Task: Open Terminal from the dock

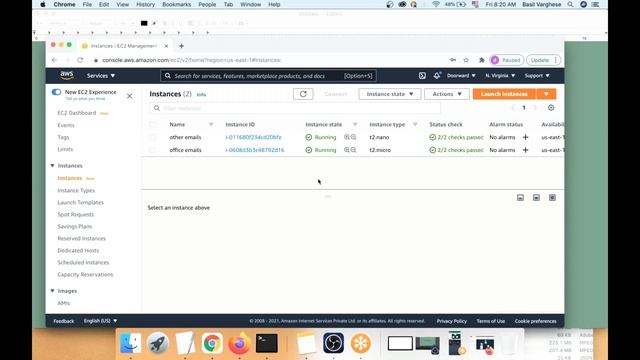Action: pos(267,343)
